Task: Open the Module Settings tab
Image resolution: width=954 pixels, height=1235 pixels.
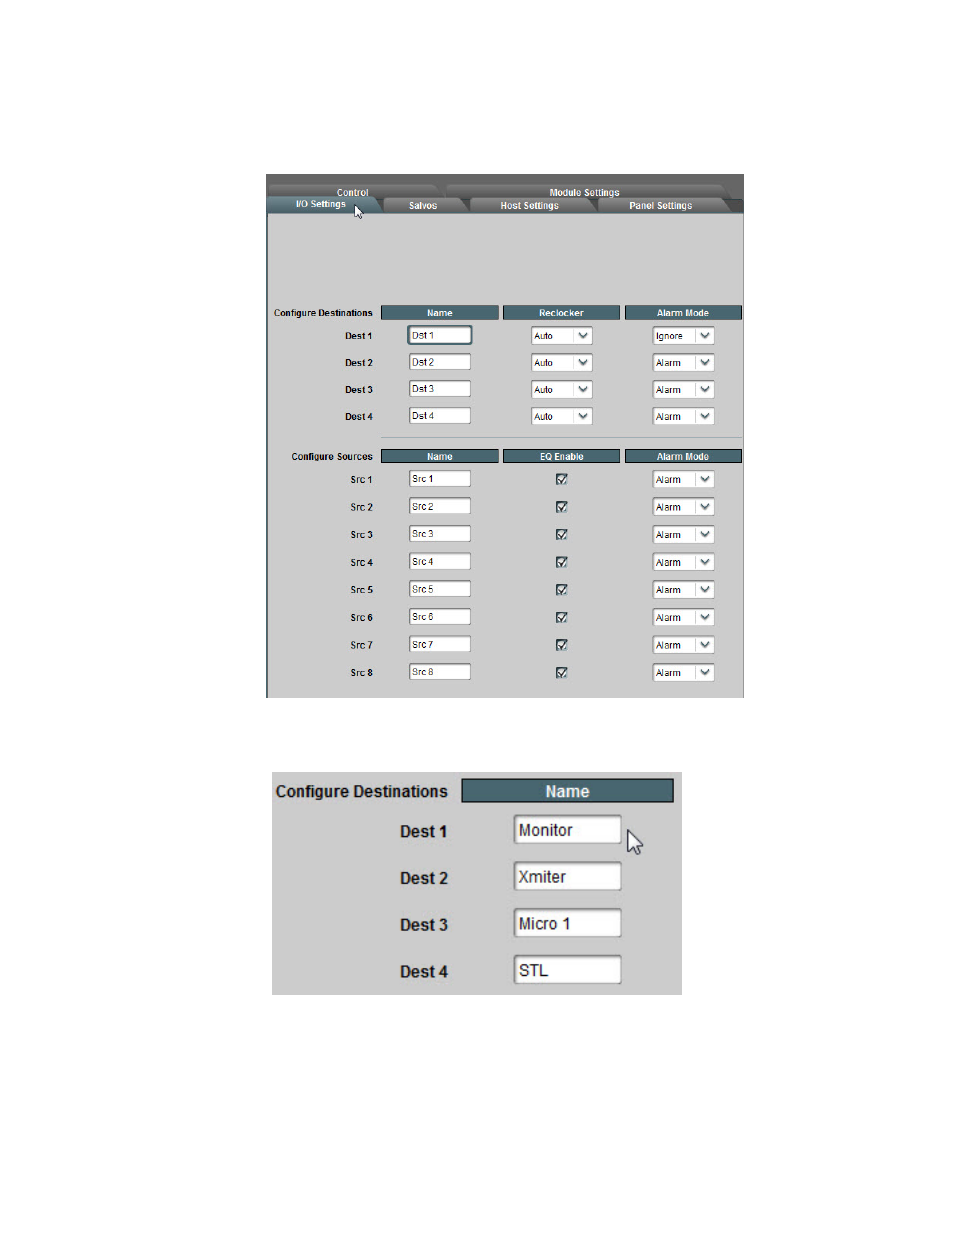Action: (585, 192)
